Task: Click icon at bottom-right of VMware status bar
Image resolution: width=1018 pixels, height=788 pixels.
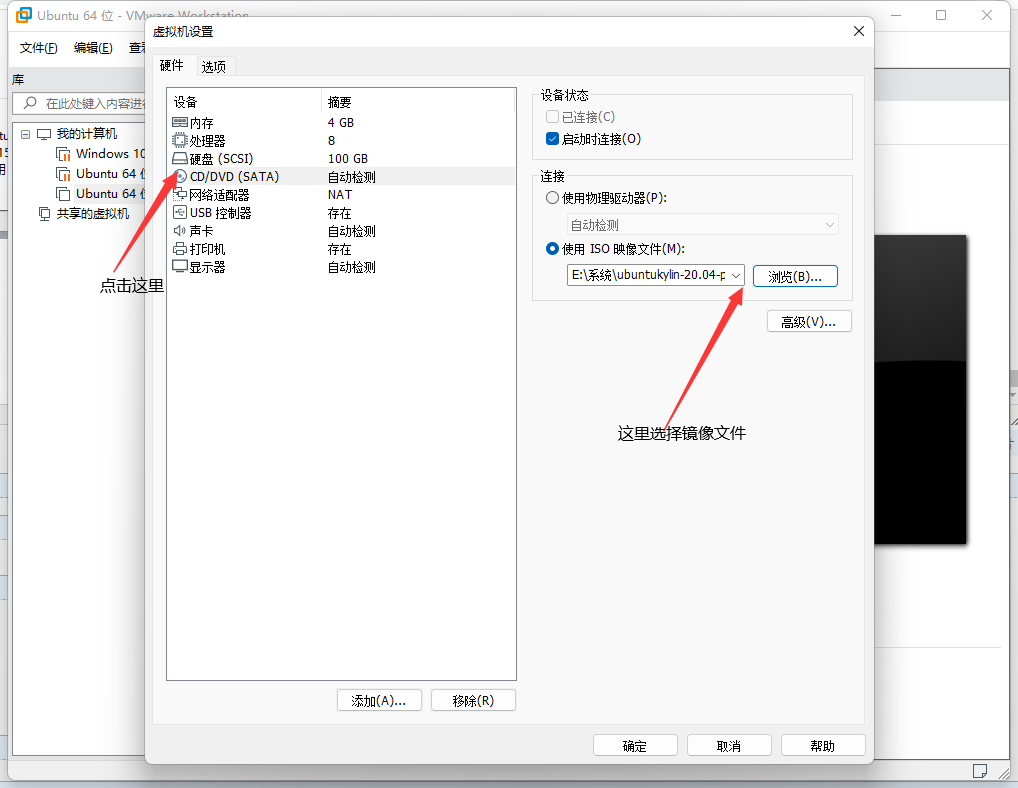Action: [980, 770]
